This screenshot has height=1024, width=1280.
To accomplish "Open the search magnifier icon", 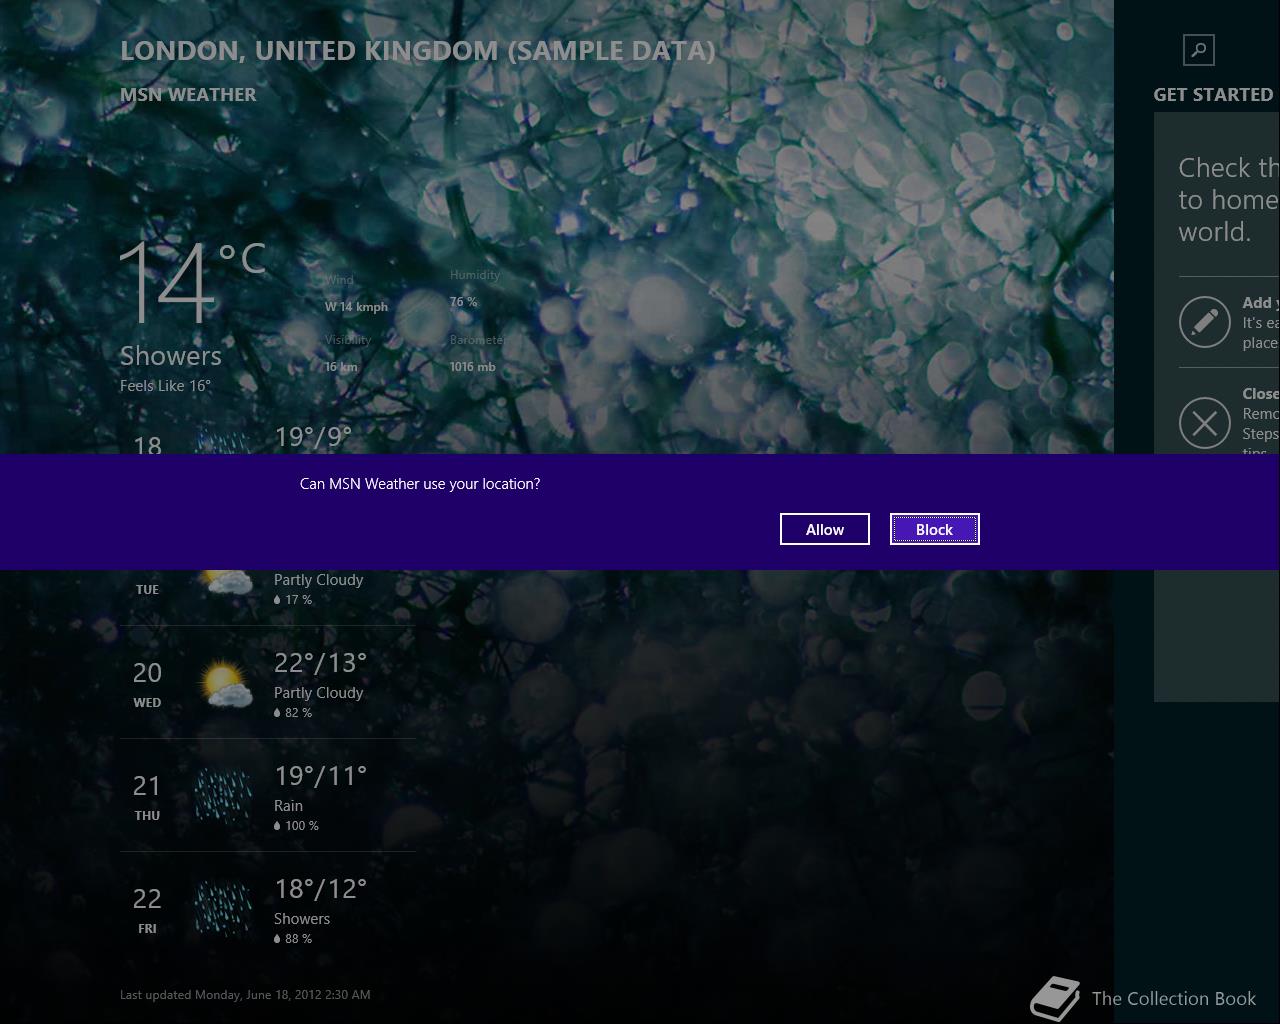I will (1198, 49).
